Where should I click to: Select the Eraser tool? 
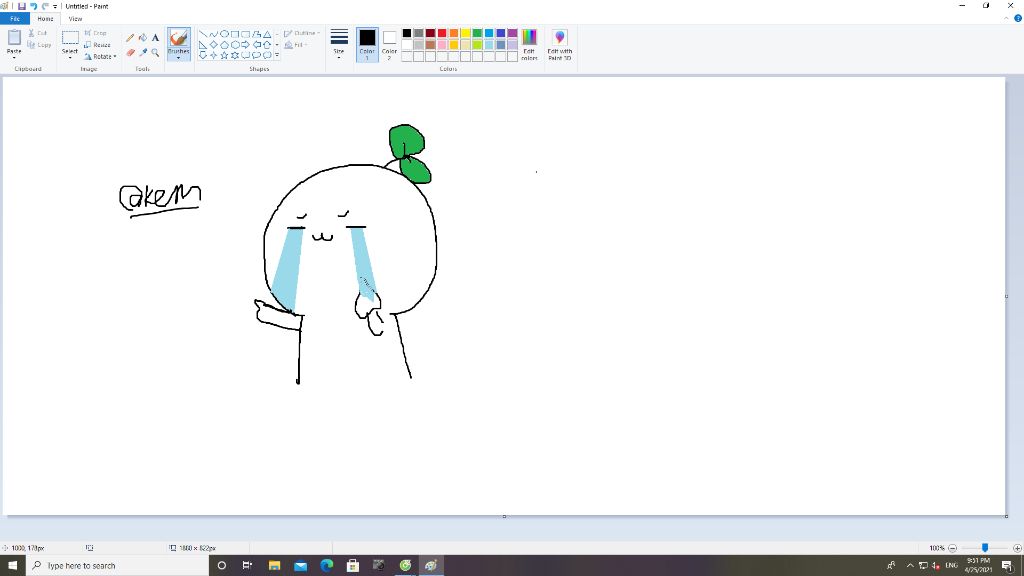click(130, 52)
